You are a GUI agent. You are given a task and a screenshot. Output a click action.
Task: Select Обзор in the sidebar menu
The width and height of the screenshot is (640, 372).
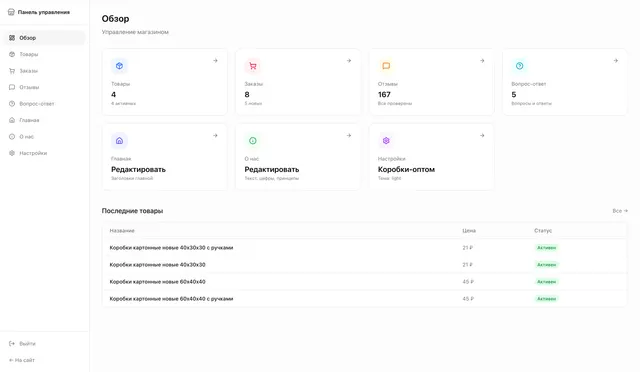click(x=44, y=38)
